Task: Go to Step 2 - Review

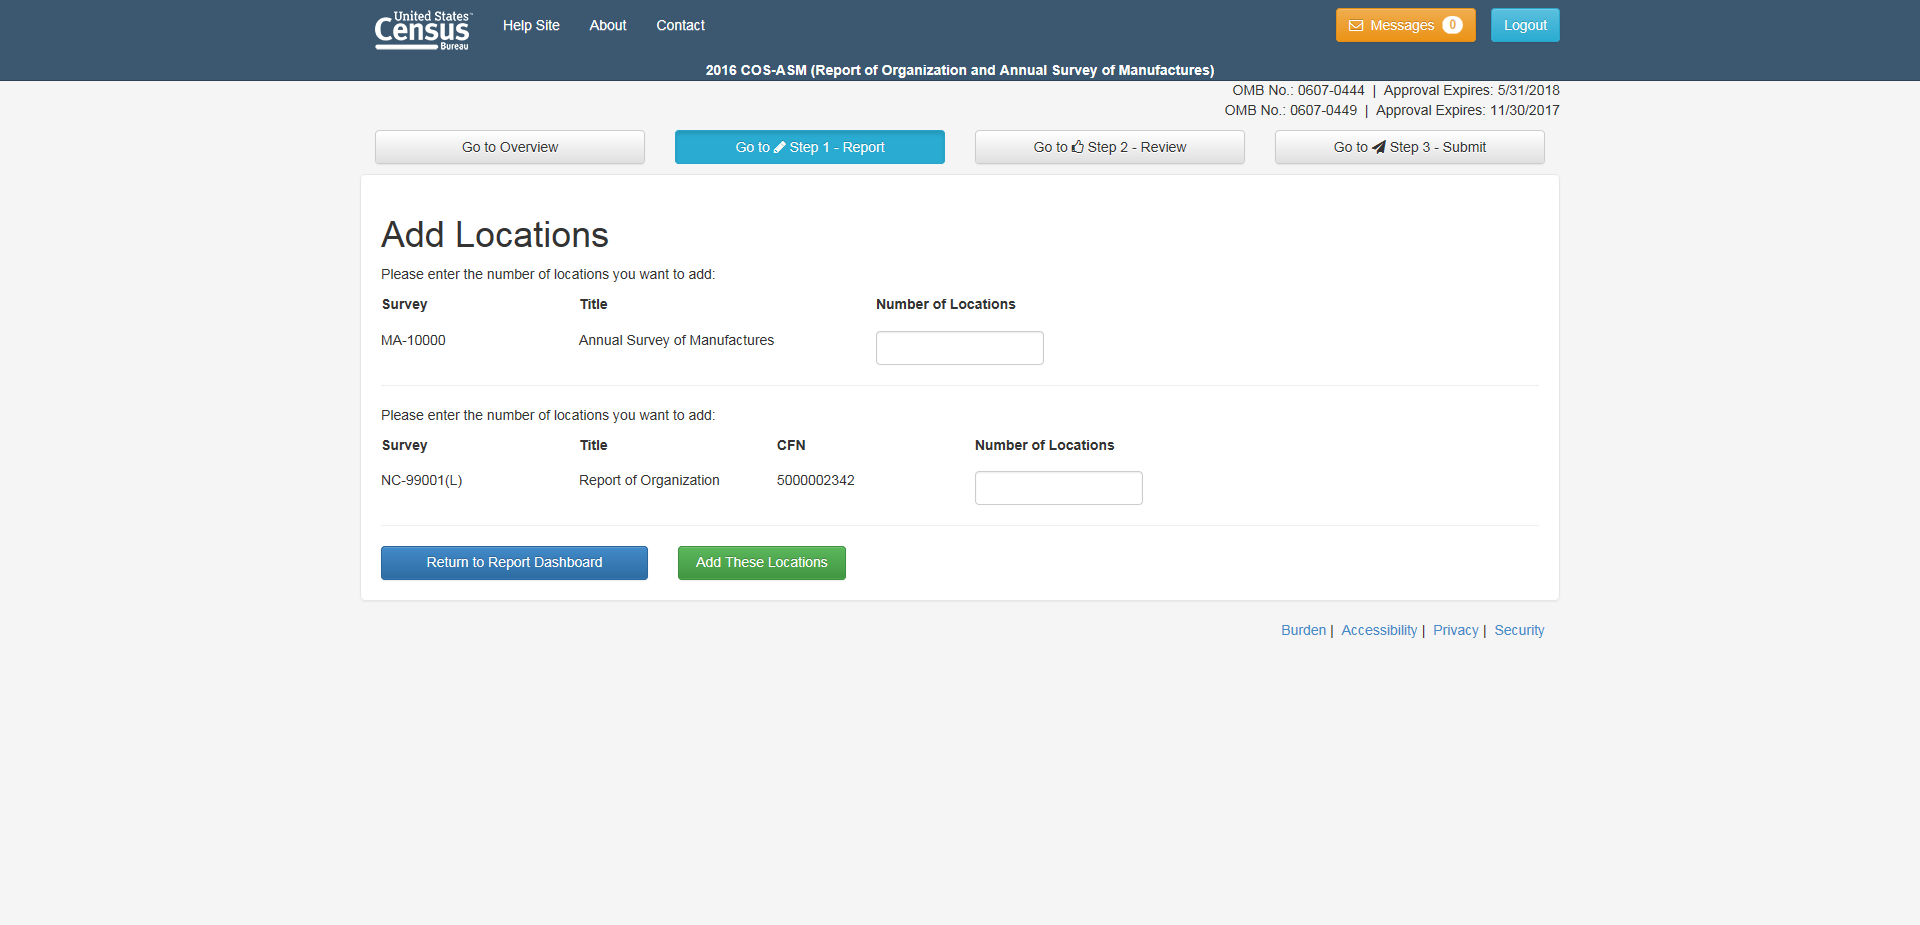Action: 1110,147
